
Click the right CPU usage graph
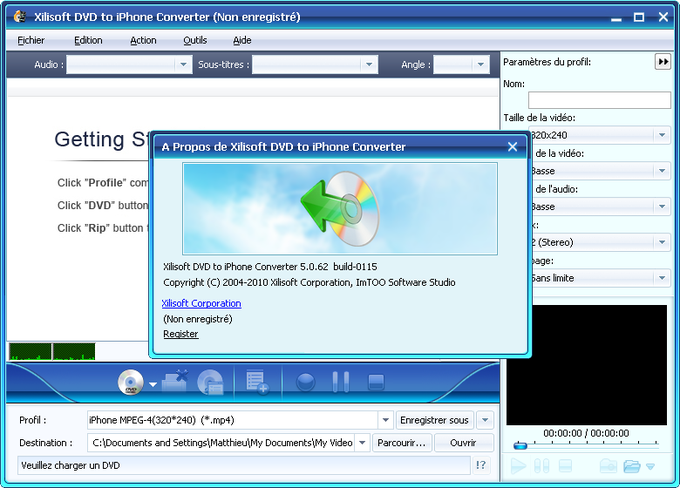click(74, 351)
